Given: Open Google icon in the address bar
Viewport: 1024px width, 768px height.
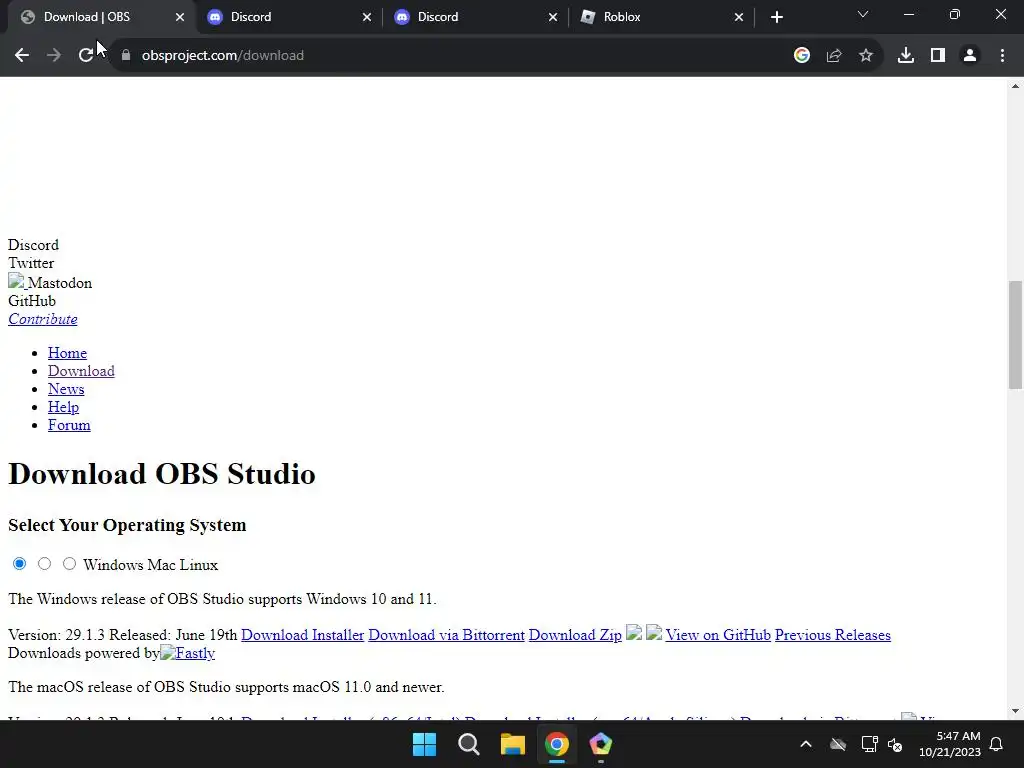Looking at the screenshot, I should point(802,56).
